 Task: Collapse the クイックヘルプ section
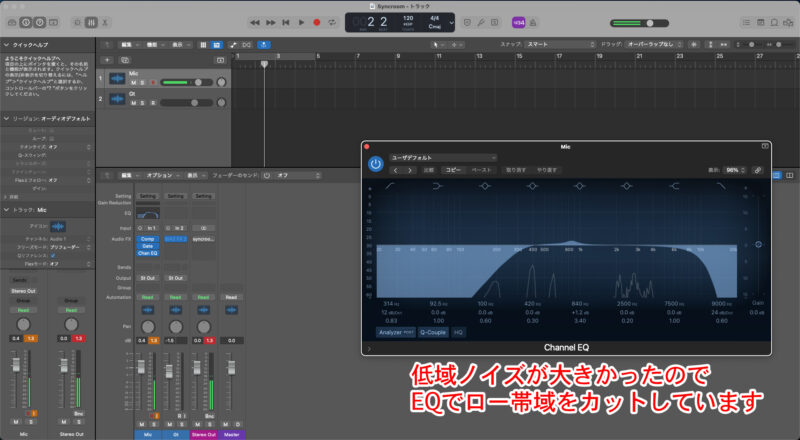click(x=6, y=45)
